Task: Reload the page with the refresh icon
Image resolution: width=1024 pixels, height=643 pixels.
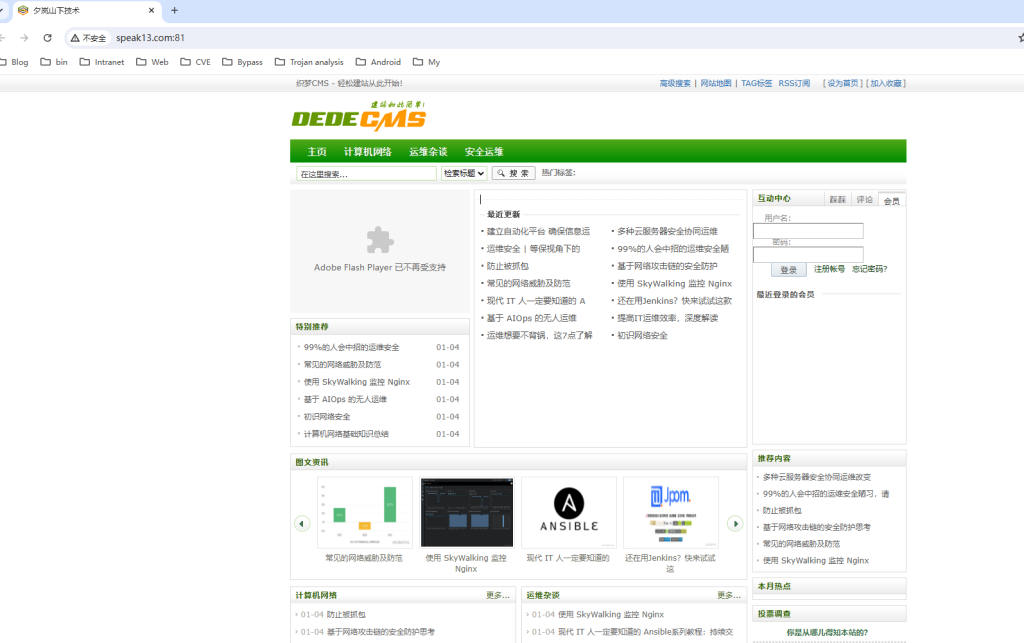Action: coord(47,38)
